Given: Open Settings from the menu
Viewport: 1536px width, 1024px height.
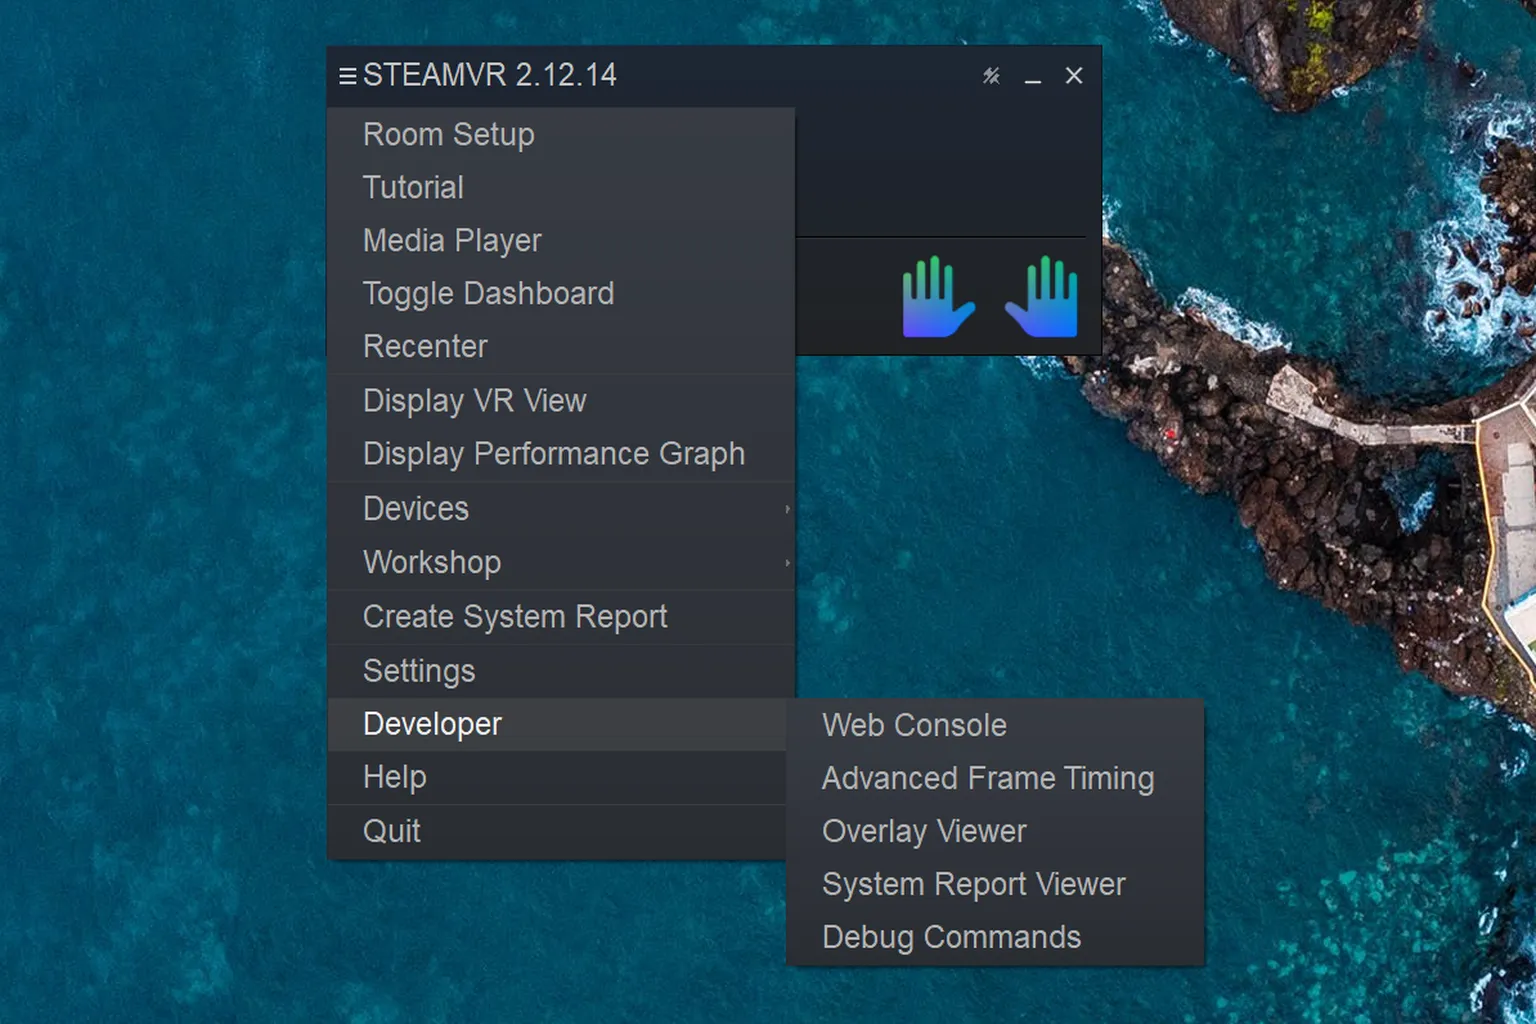Looking at the screenshot, I should (561, 671).
